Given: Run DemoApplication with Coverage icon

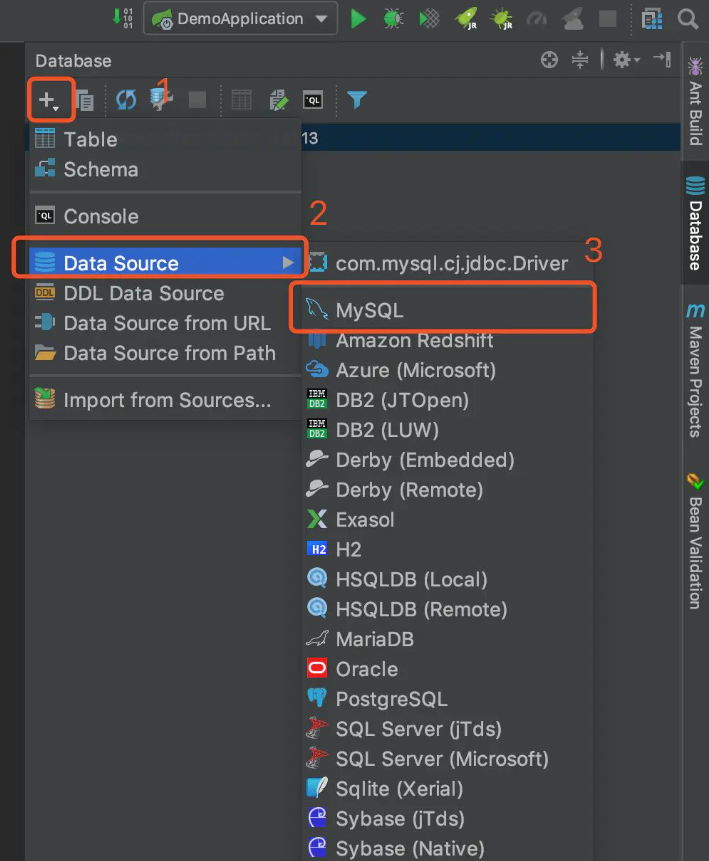Looking at the screenshot, I should pos(429,19).
